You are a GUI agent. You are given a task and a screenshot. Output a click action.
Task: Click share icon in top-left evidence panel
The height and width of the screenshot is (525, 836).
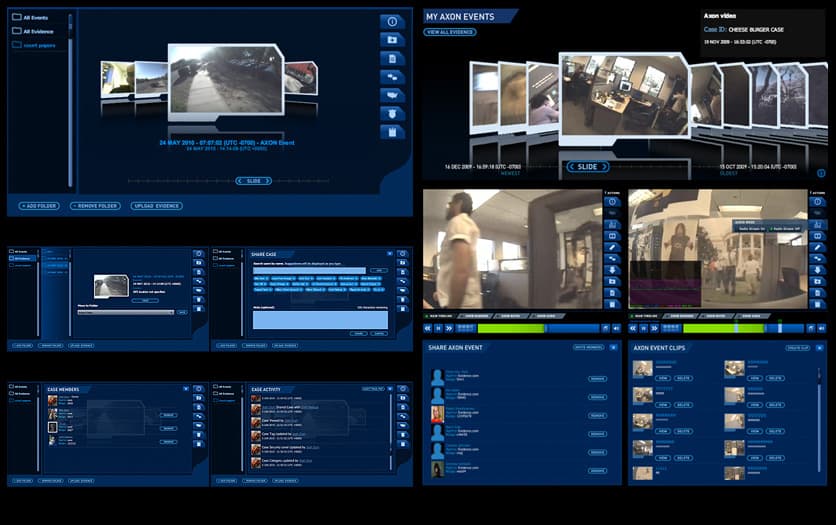coord(392,77)
